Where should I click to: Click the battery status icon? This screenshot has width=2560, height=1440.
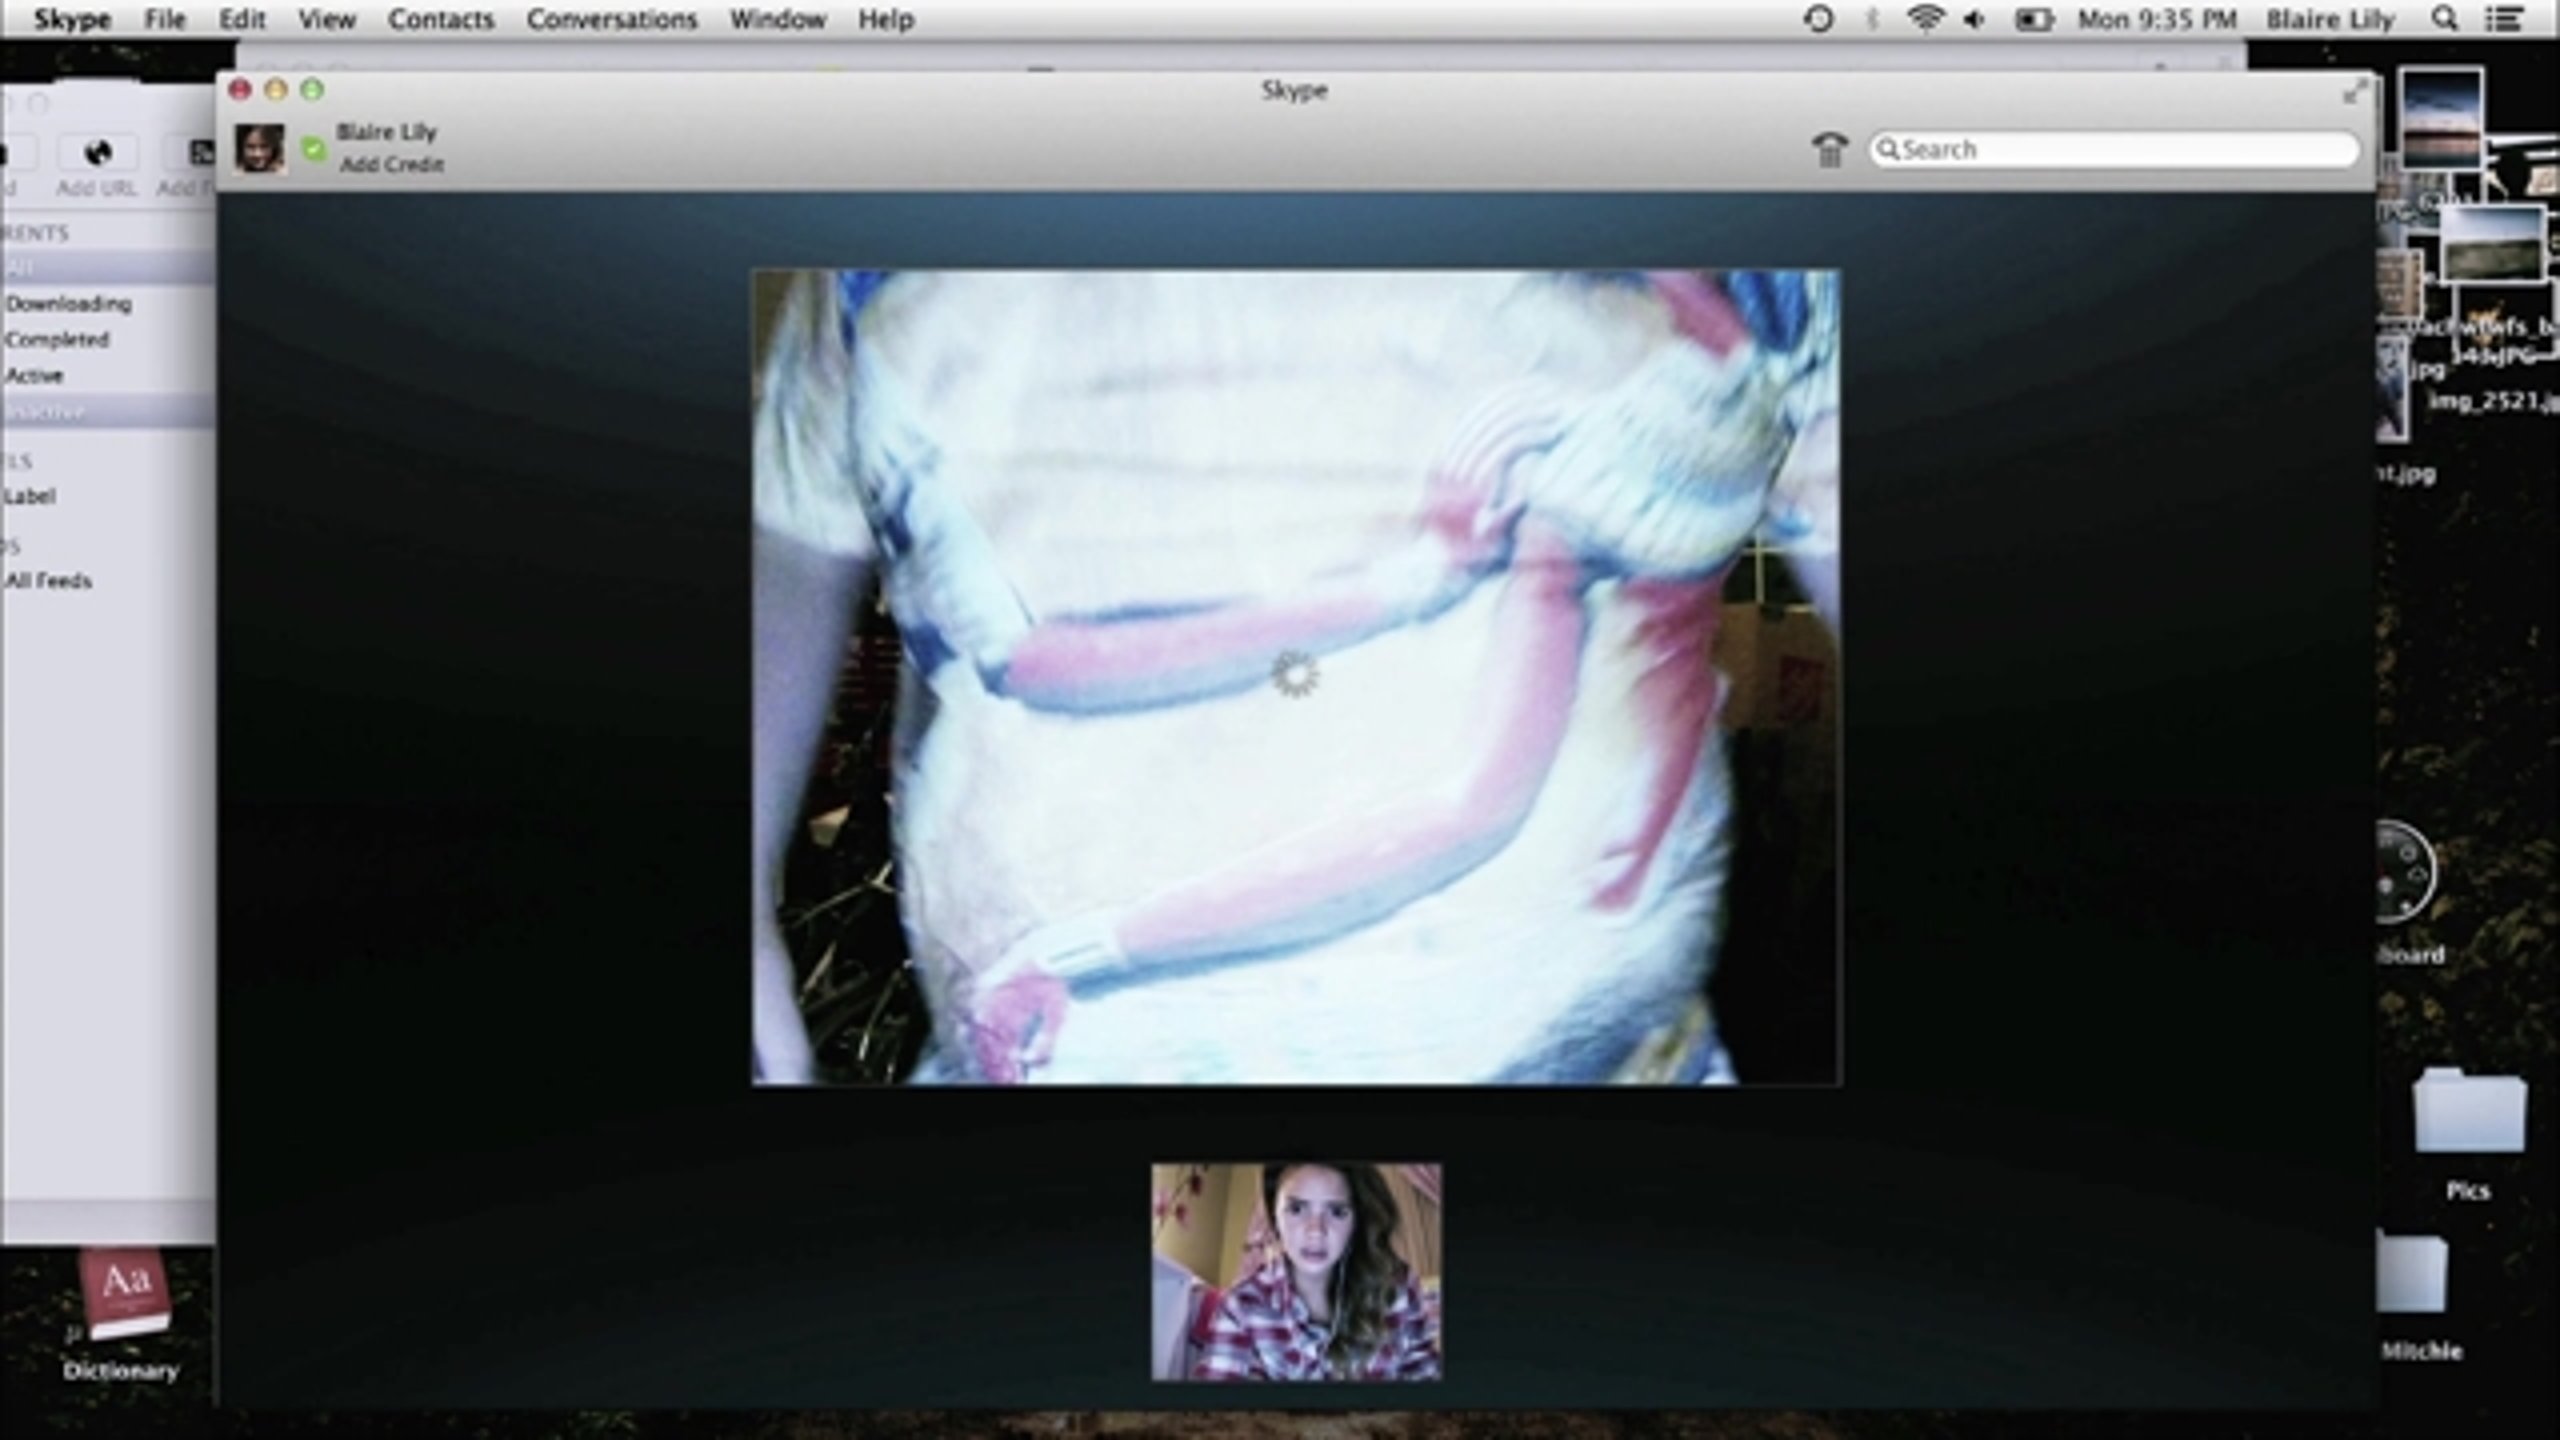coord(2035,19)
